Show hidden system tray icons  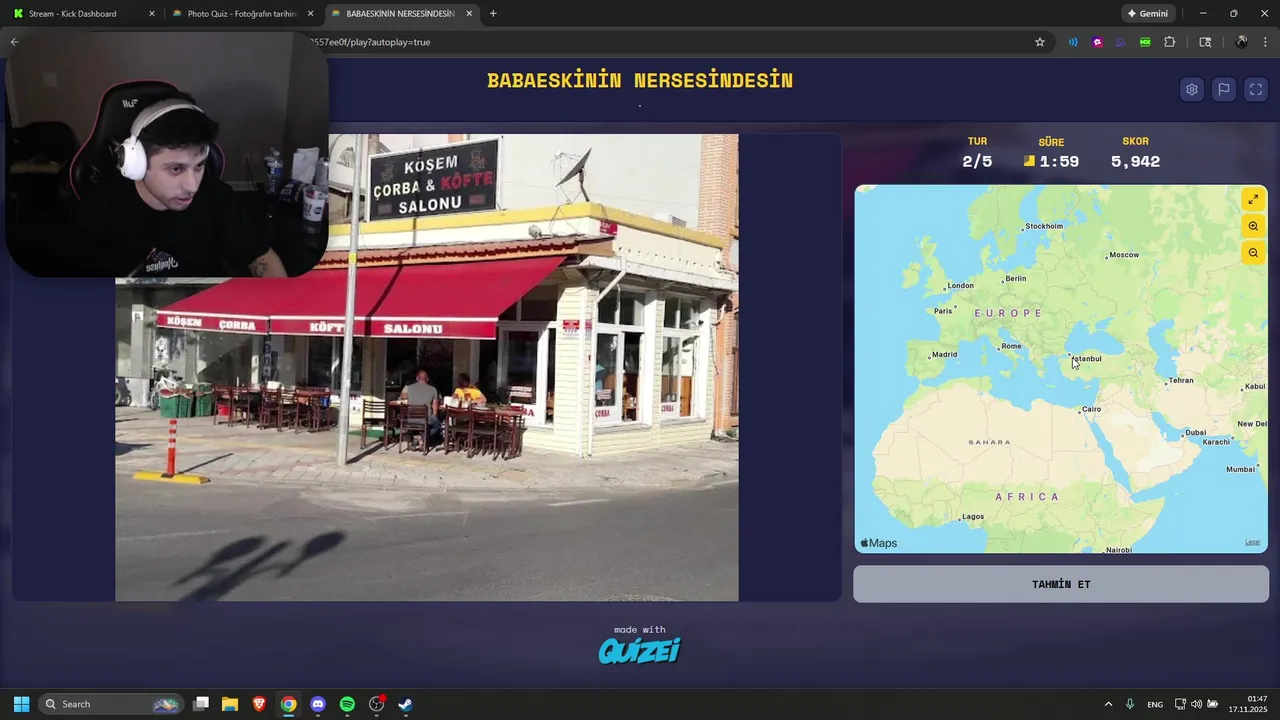pyautogui.click(x=1108, y=704)
